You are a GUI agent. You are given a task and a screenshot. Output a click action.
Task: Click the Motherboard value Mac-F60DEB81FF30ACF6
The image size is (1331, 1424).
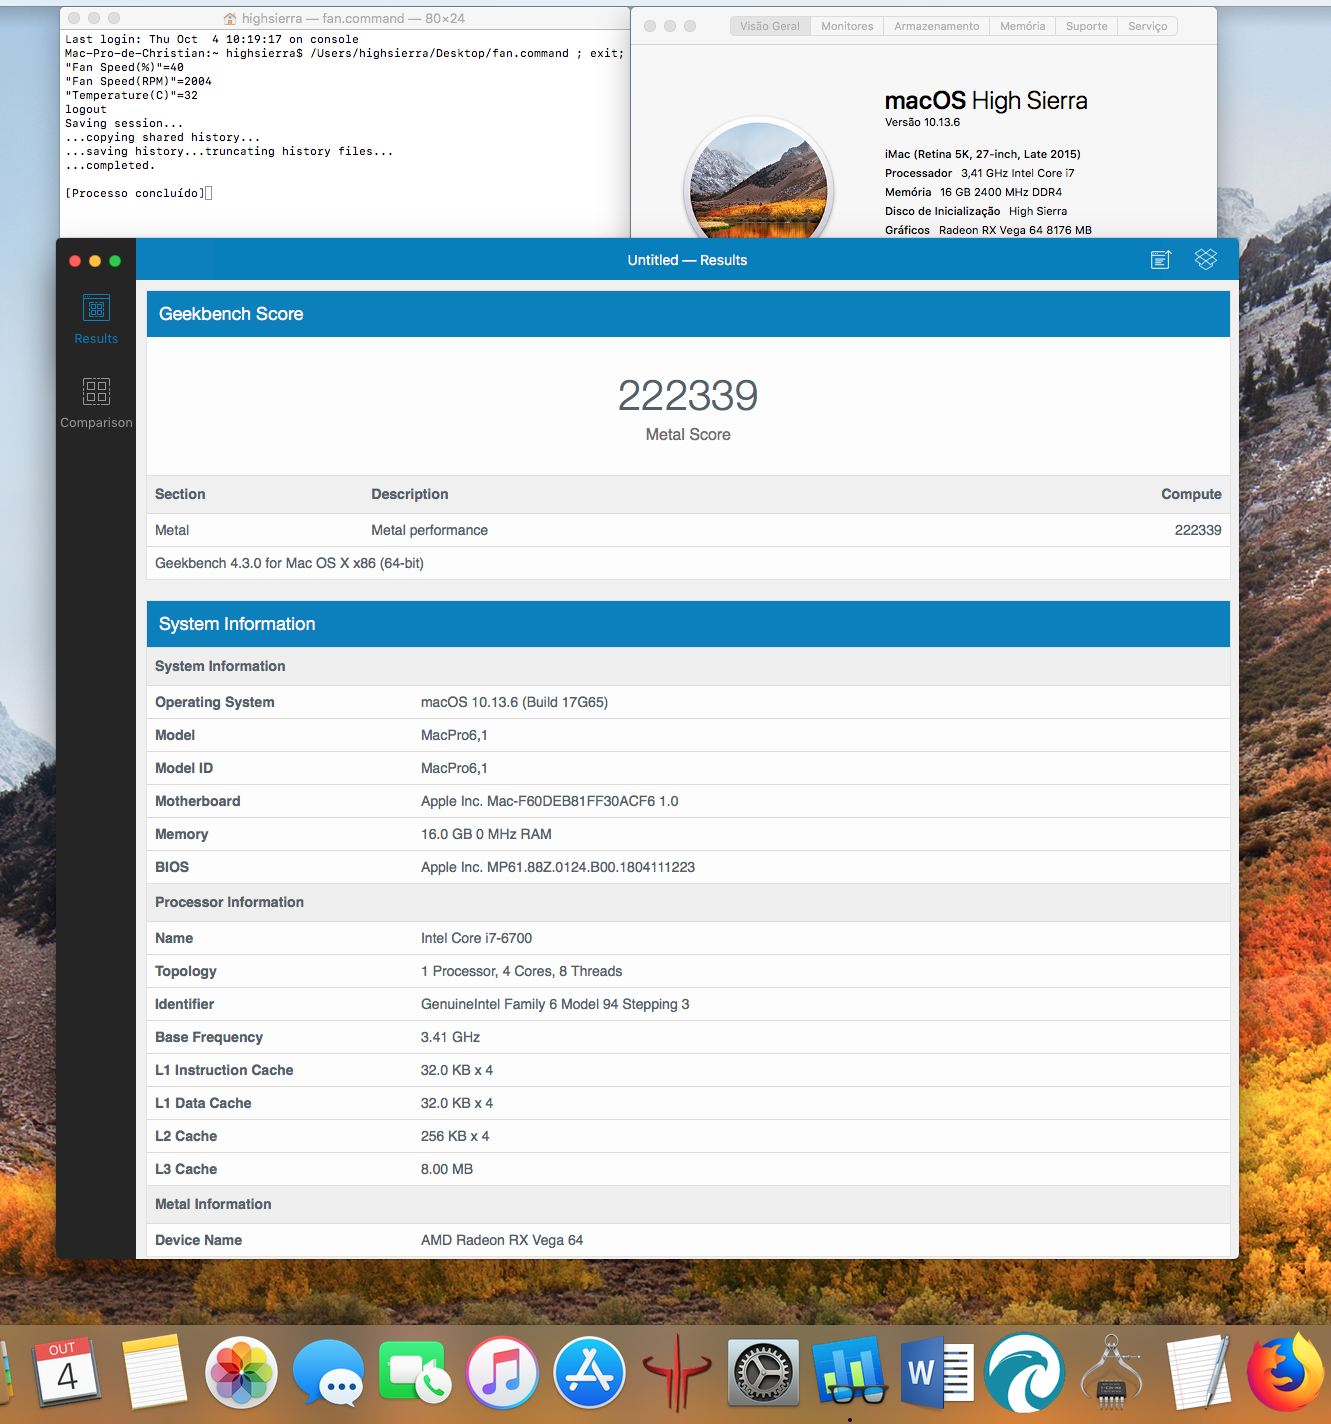point(549,801)
